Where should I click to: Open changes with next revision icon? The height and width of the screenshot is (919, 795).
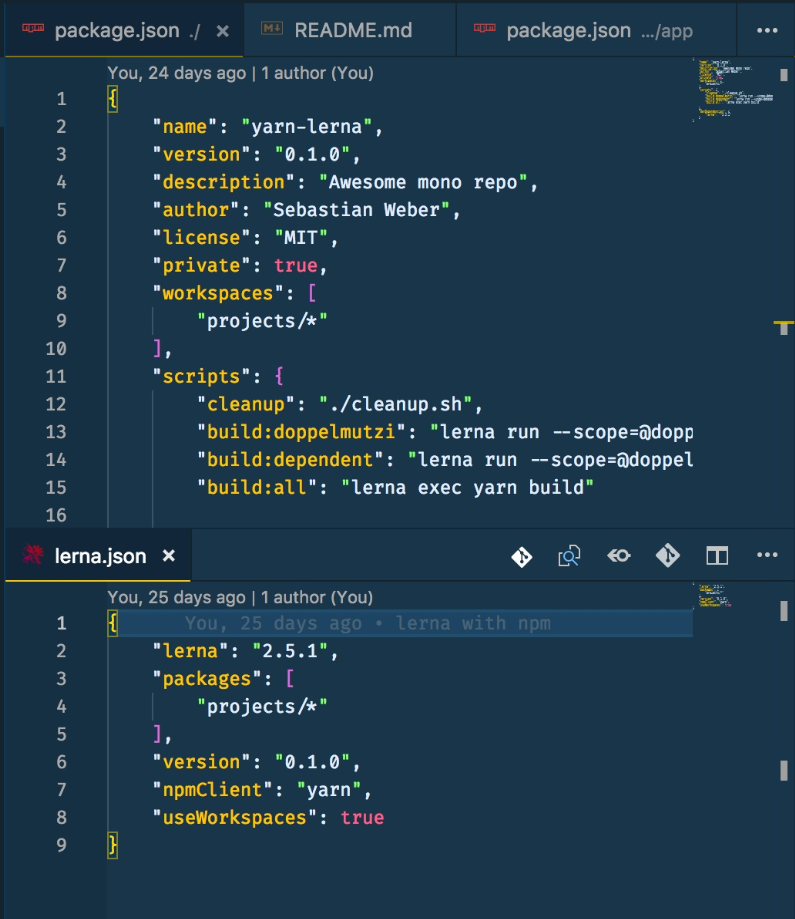coord(668,555)
